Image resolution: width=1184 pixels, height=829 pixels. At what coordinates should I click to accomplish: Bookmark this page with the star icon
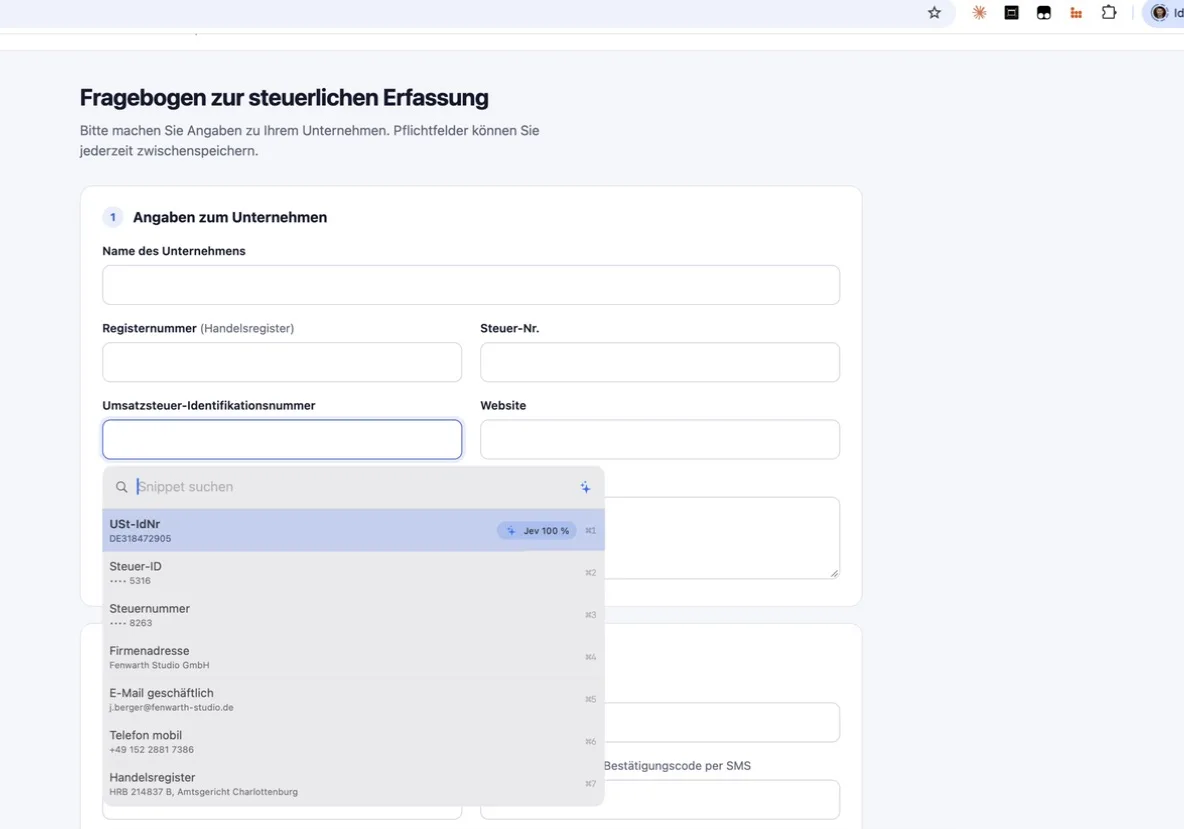pos(934,12)
